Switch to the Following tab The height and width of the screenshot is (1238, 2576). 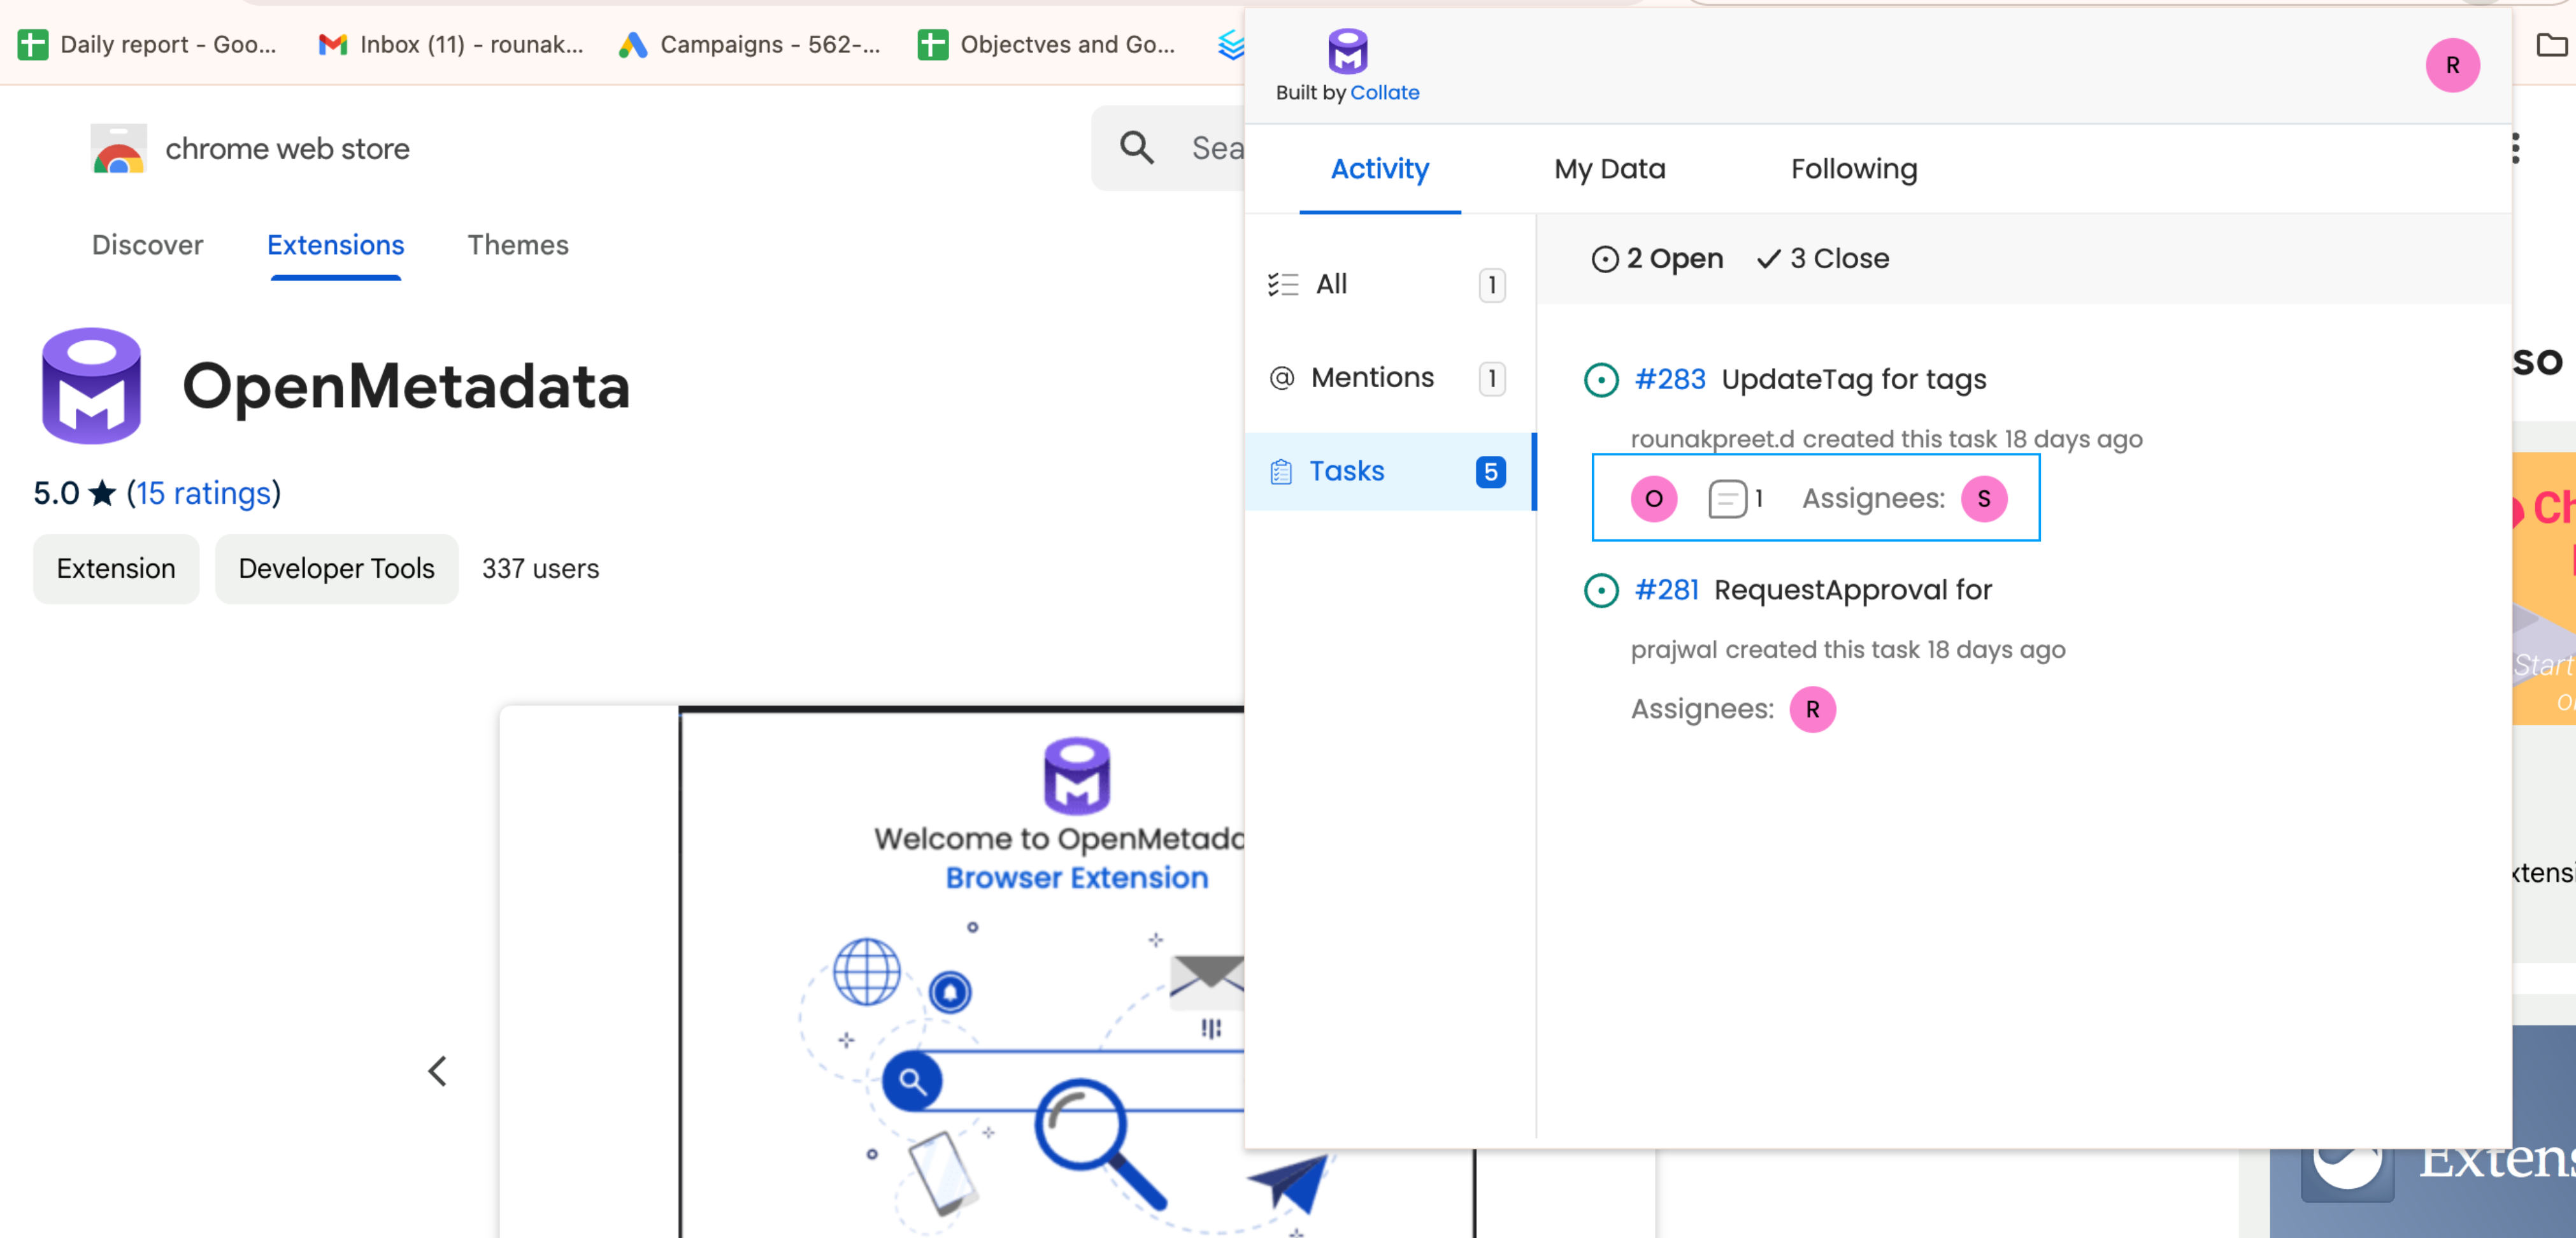point(1853,168)
